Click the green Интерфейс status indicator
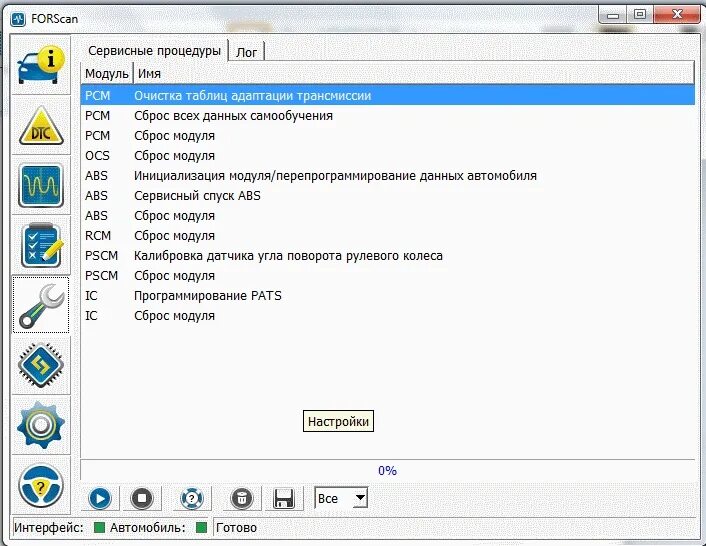 tap(99, 528)
